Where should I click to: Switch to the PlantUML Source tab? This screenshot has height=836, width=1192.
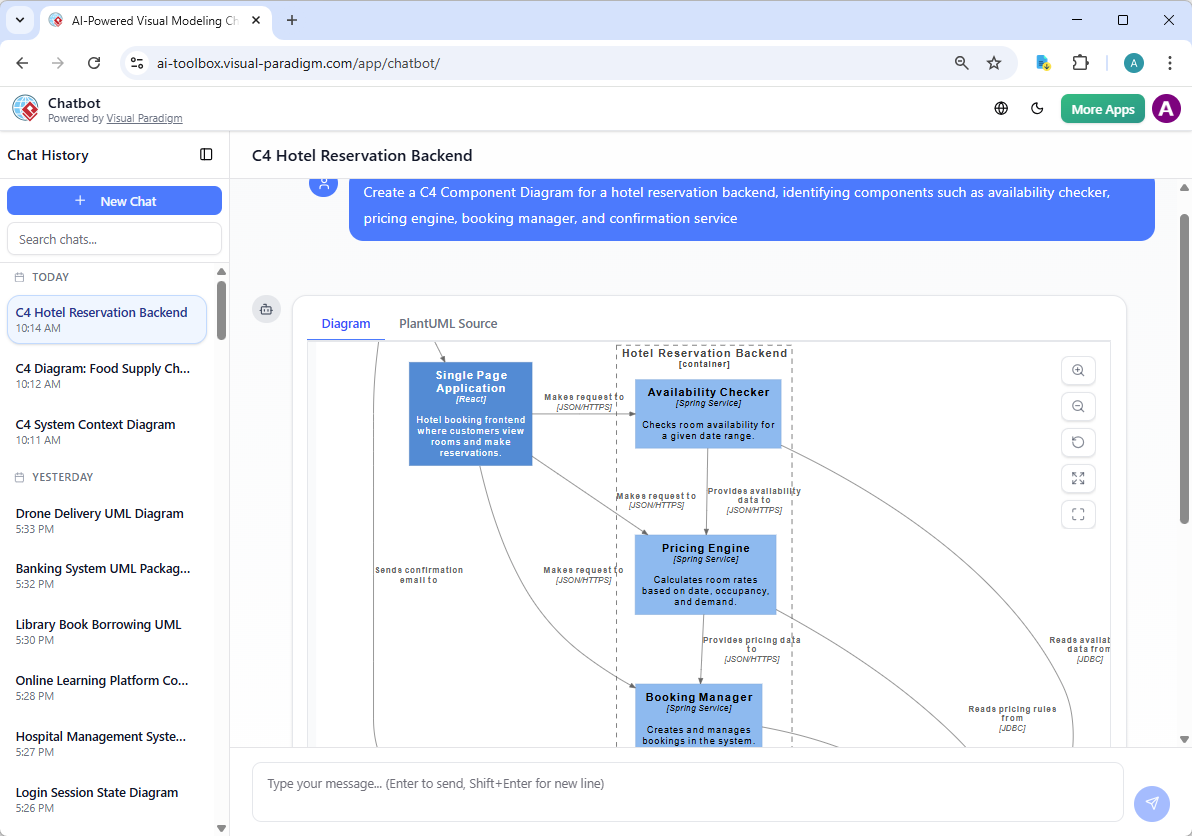pos(447,323)
